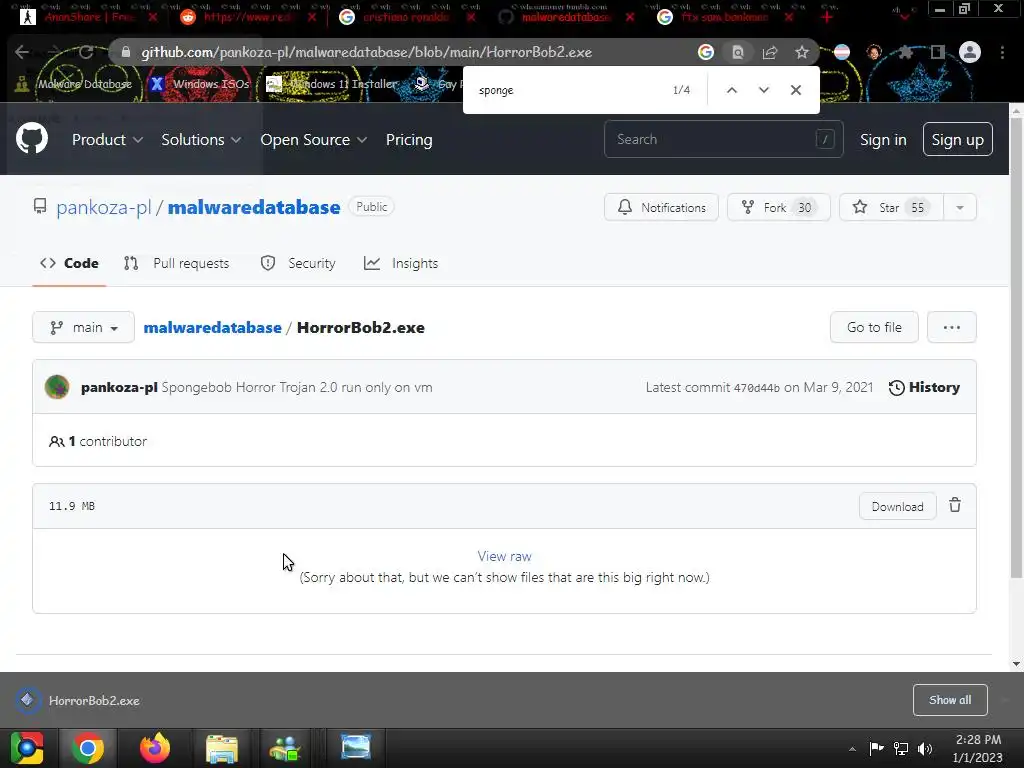Viewport: 1024px width, 768px height.
Task: Expand the Open Source menu
Action: coord(313,140)
